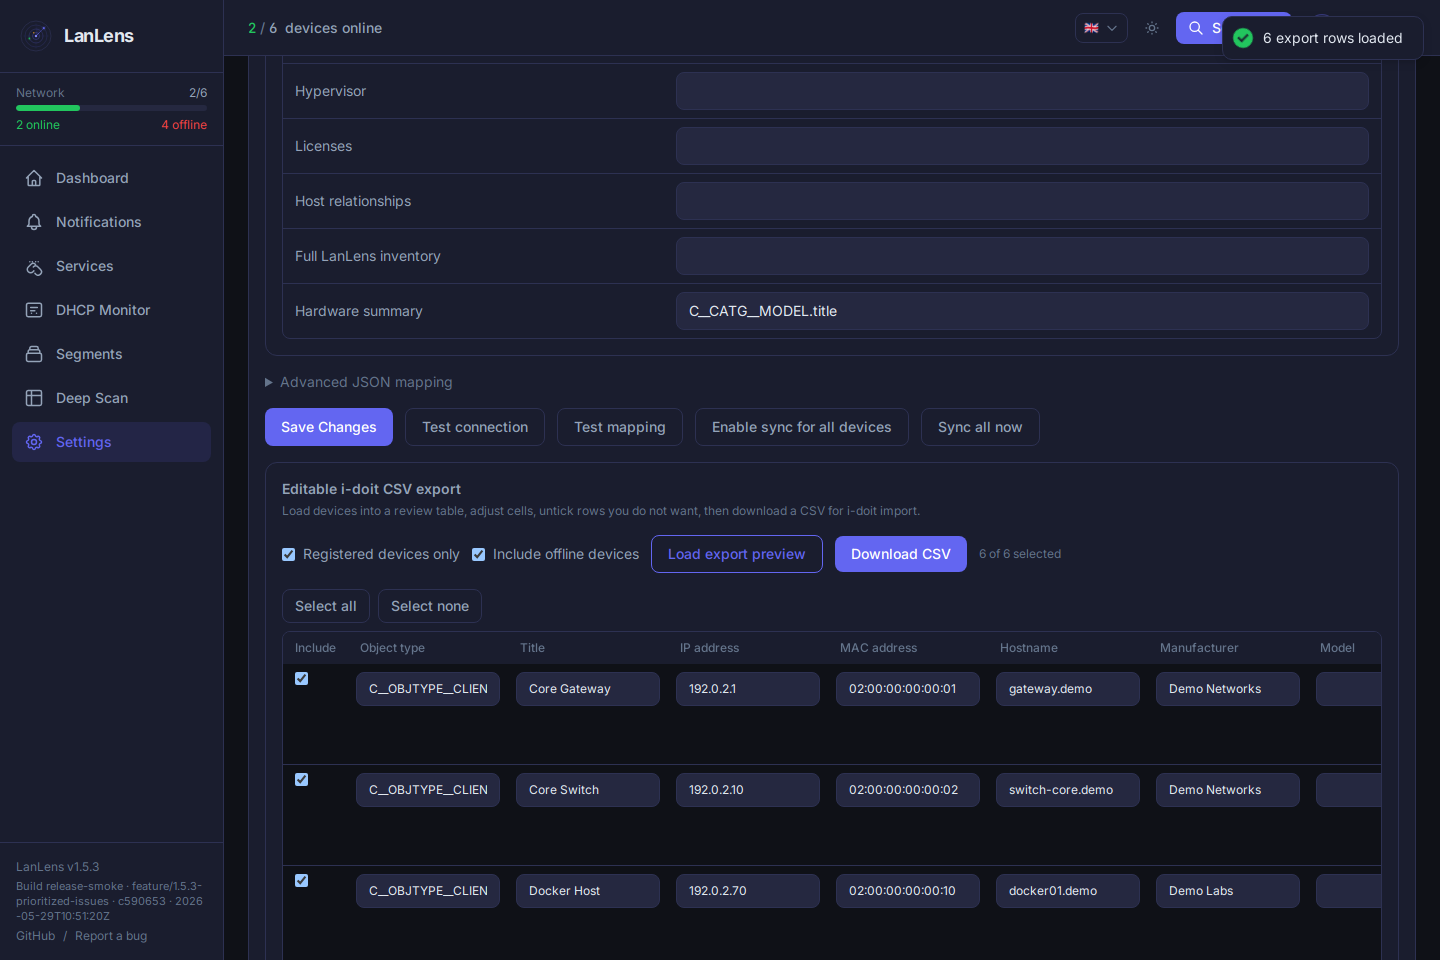This screenshot has height=960, width=1440.
Task: Click the '2 online' status text
Action: click(38, 125)
